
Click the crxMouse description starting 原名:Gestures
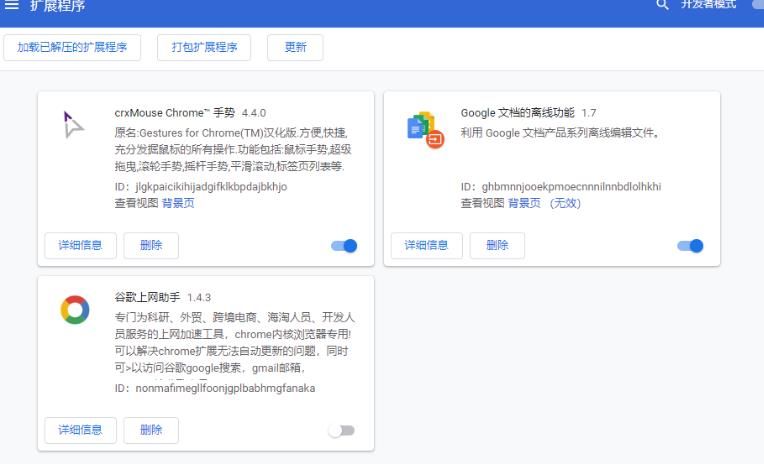233,150
